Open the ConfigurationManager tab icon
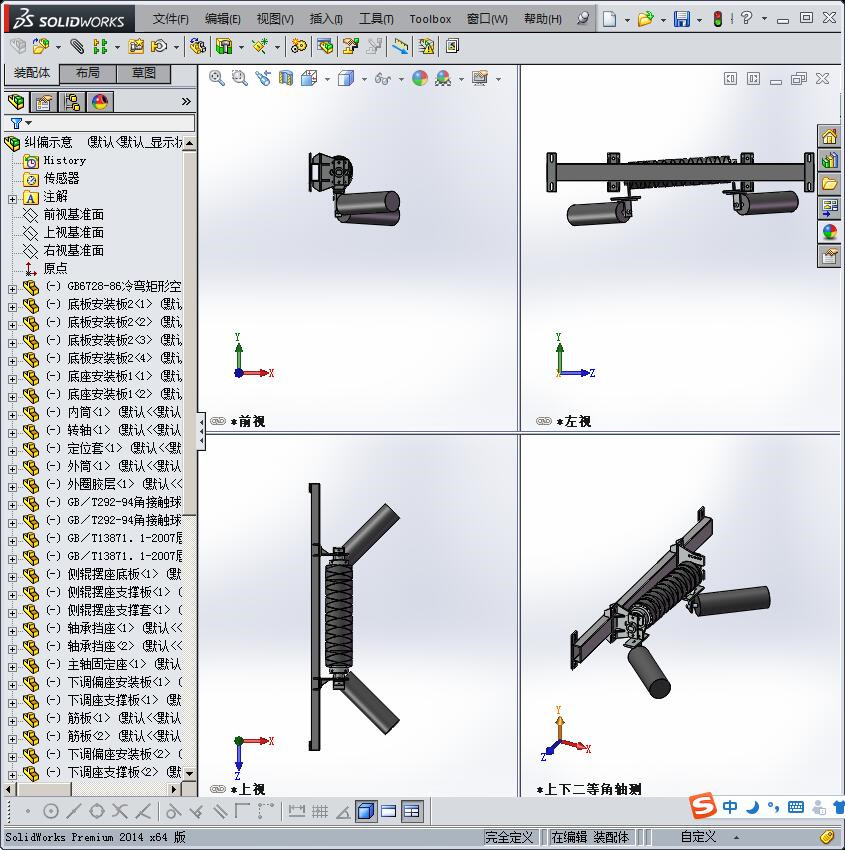This screenshot has height=850, width=845. point(72,101)
